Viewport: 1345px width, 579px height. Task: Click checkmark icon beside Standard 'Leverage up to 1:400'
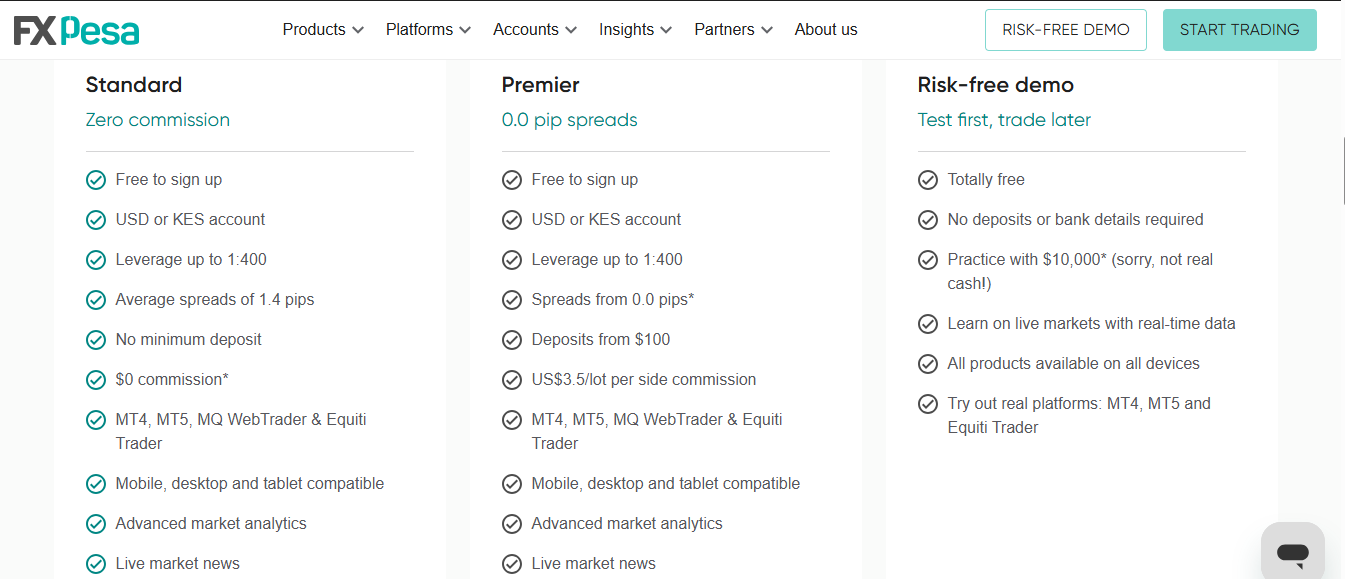pyautogui.click(x=96, y=260)
